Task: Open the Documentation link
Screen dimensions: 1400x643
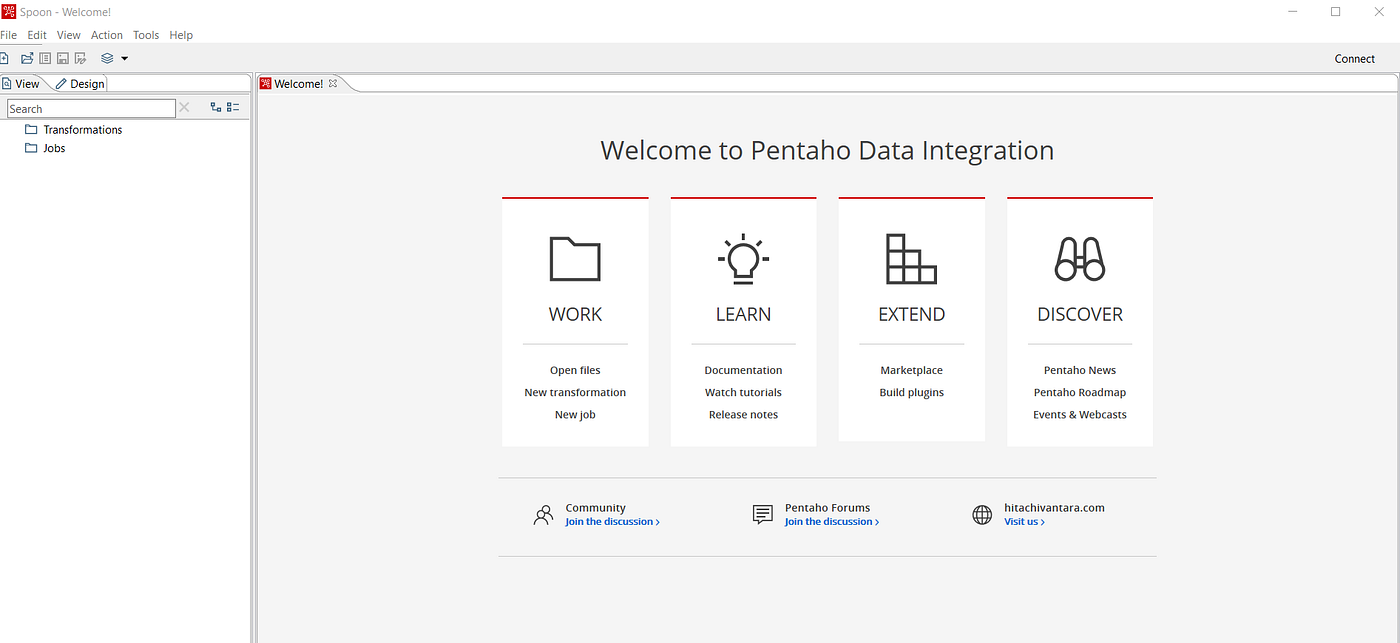Action: tap(743, 370)
